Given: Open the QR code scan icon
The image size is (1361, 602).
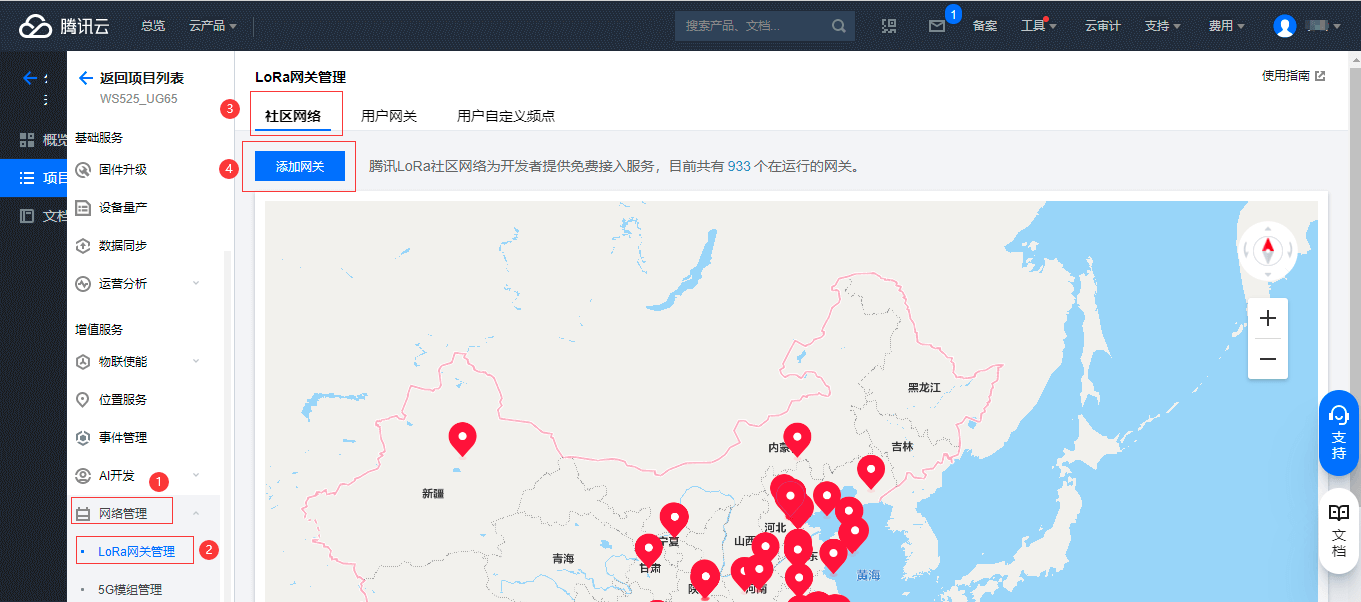Looking at the screenshot, I should click(x=889, y=26).
